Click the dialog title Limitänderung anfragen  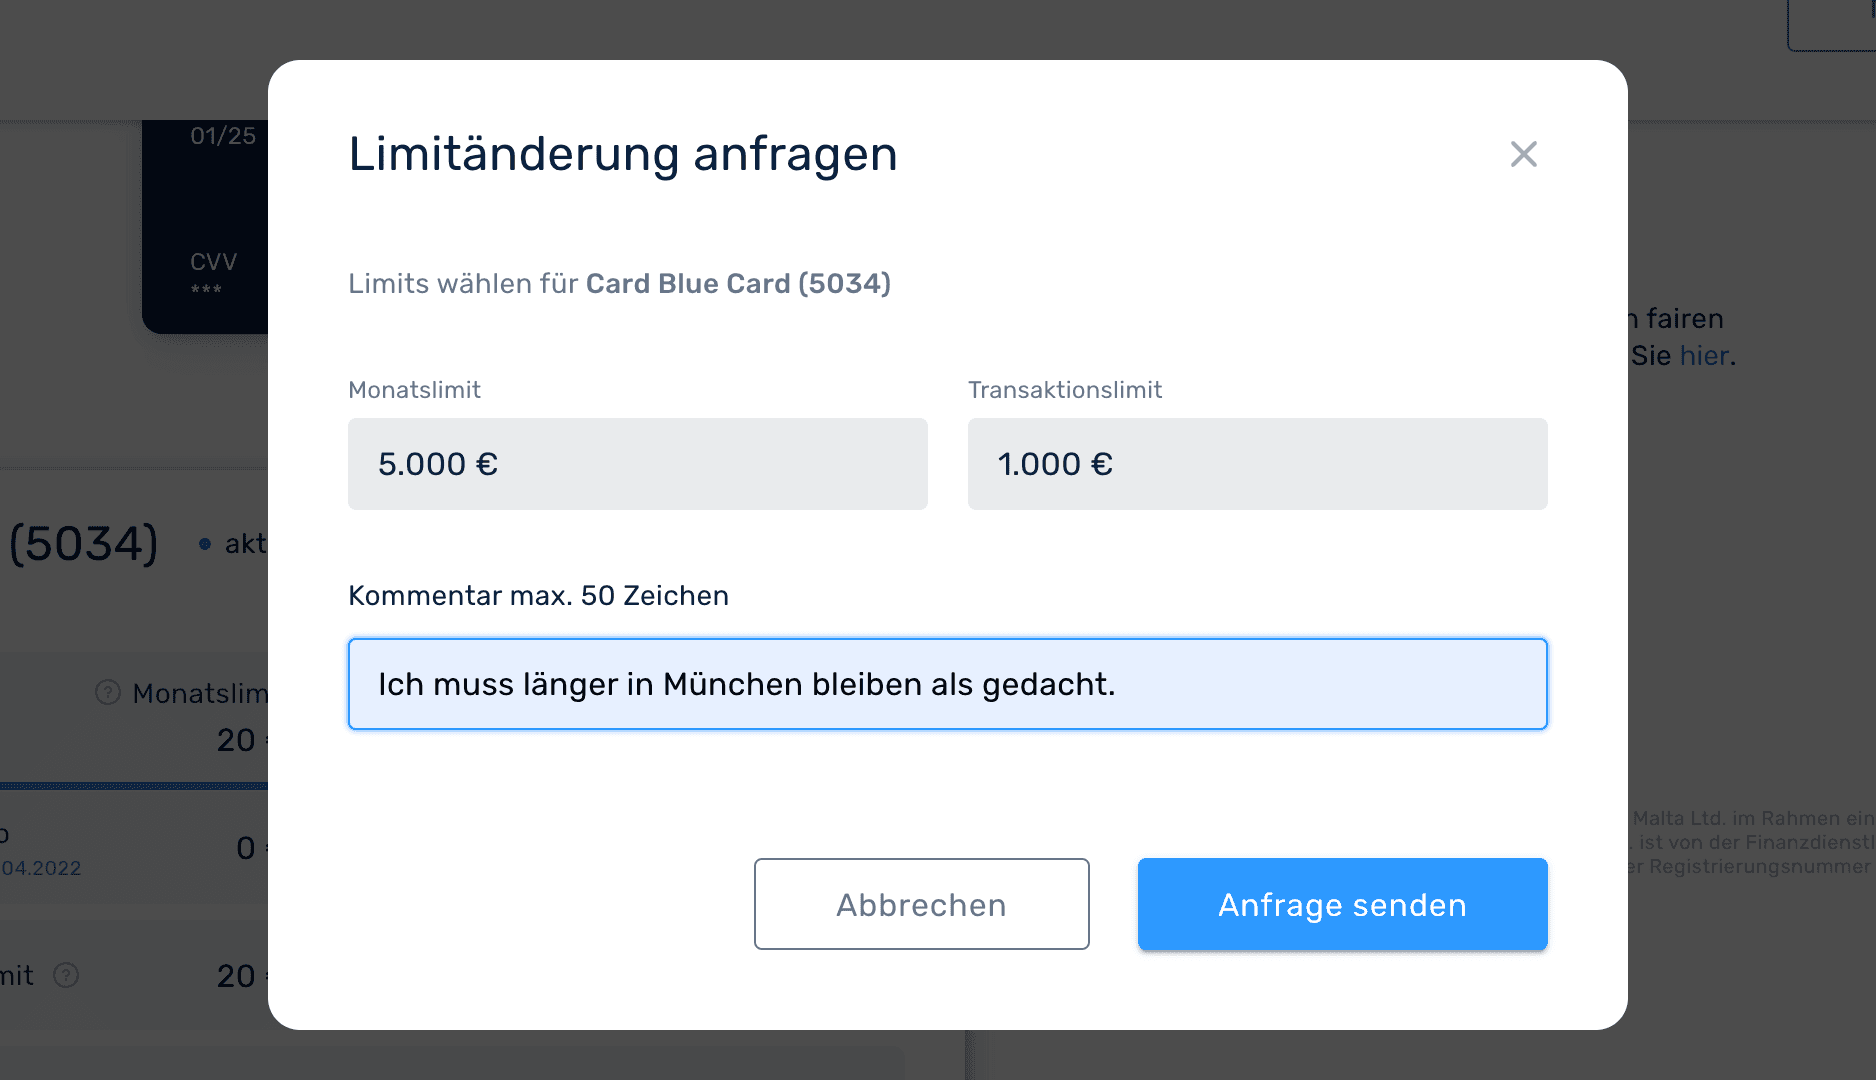tap(622, 154)
